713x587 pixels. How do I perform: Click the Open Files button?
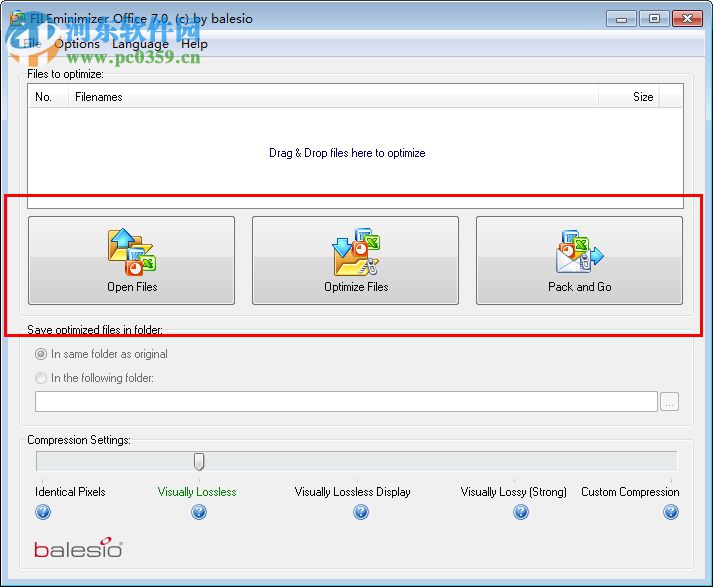(x=131, y=261)
